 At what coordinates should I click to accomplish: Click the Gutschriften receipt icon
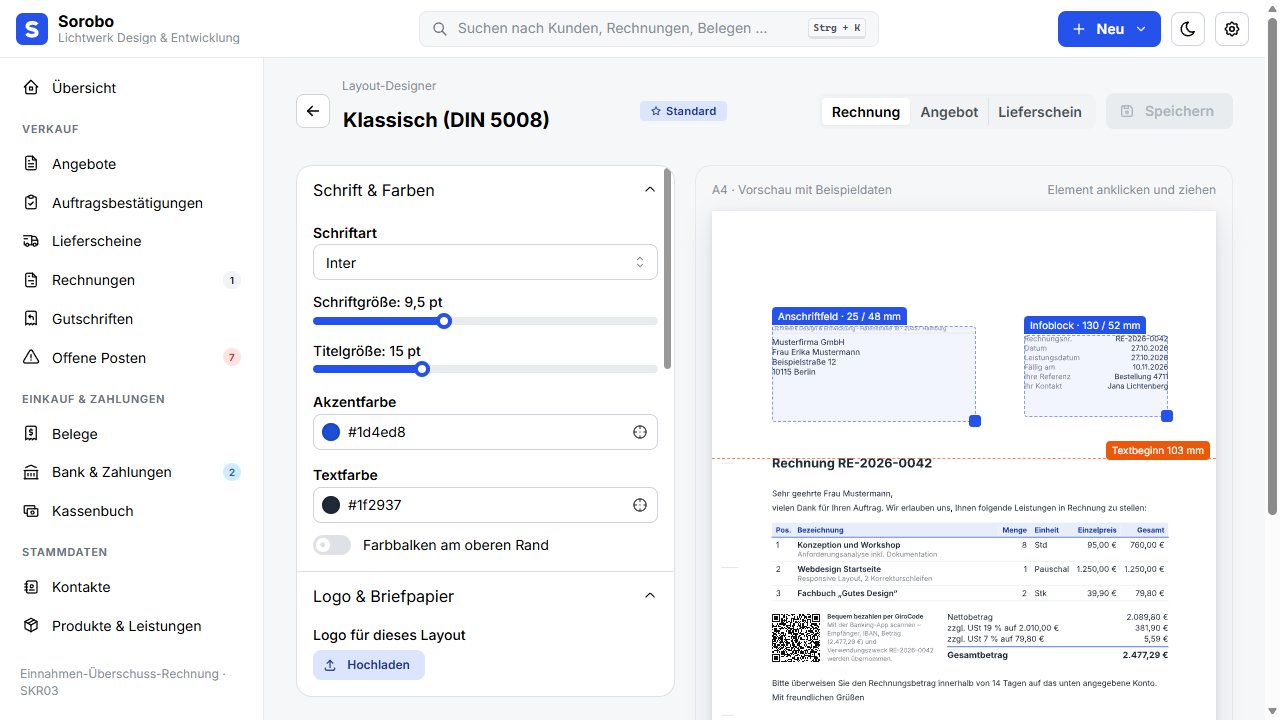[32, 319]
